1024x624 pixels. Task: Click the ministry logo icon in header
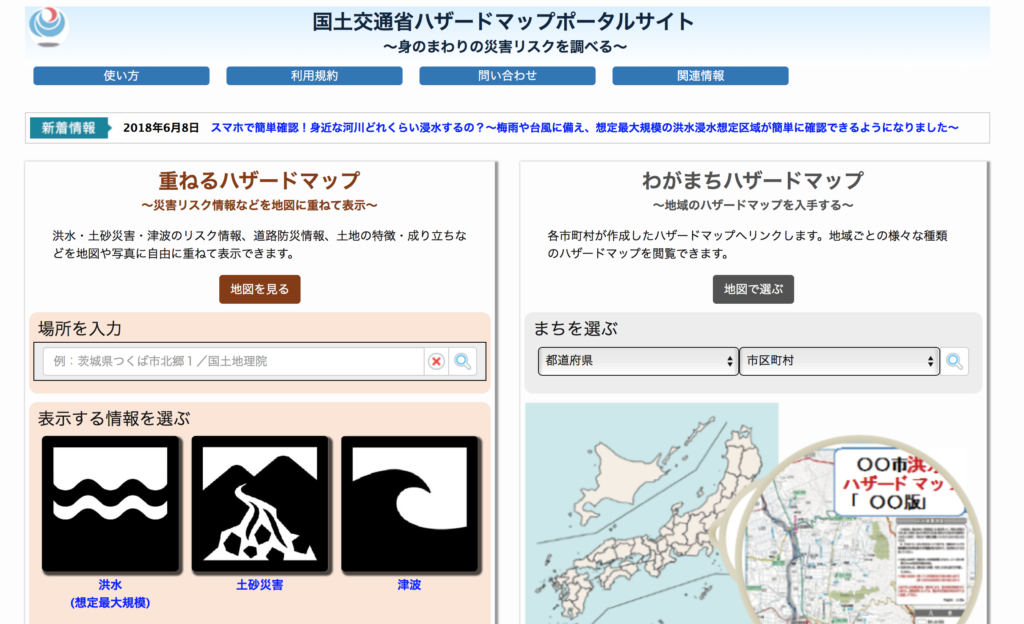pyautogui.click(x=47, y=27)
